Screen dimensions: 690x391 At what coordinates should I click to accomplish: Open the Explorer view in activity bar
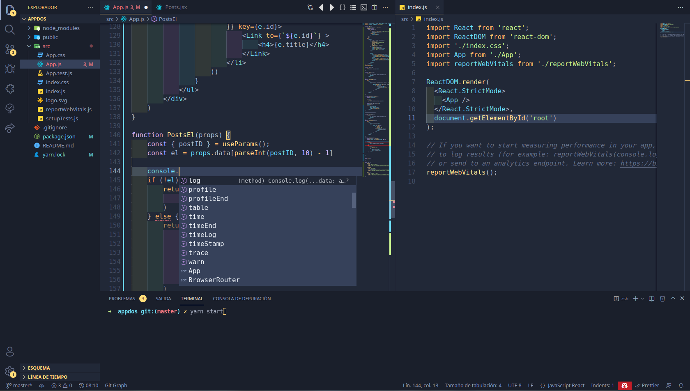(10, 10)
